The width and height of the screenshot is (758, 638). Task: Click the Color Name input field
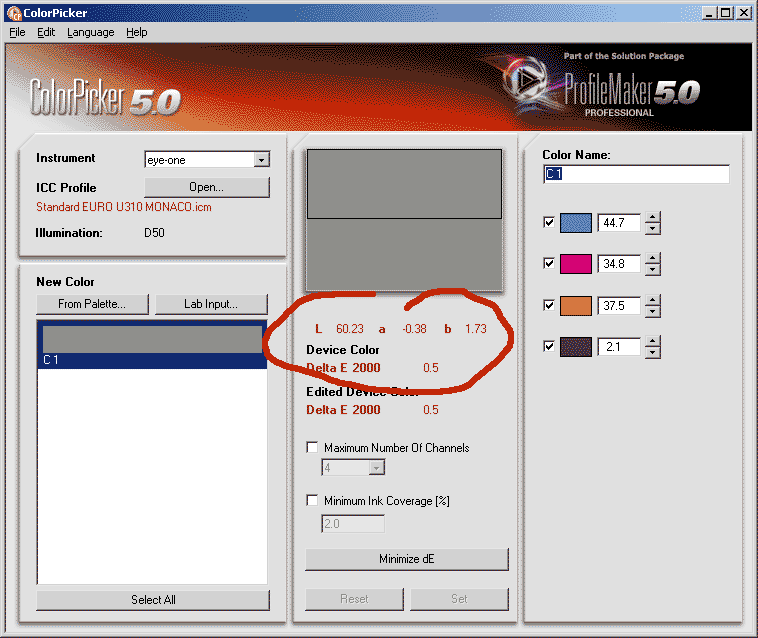pos(636,174)
